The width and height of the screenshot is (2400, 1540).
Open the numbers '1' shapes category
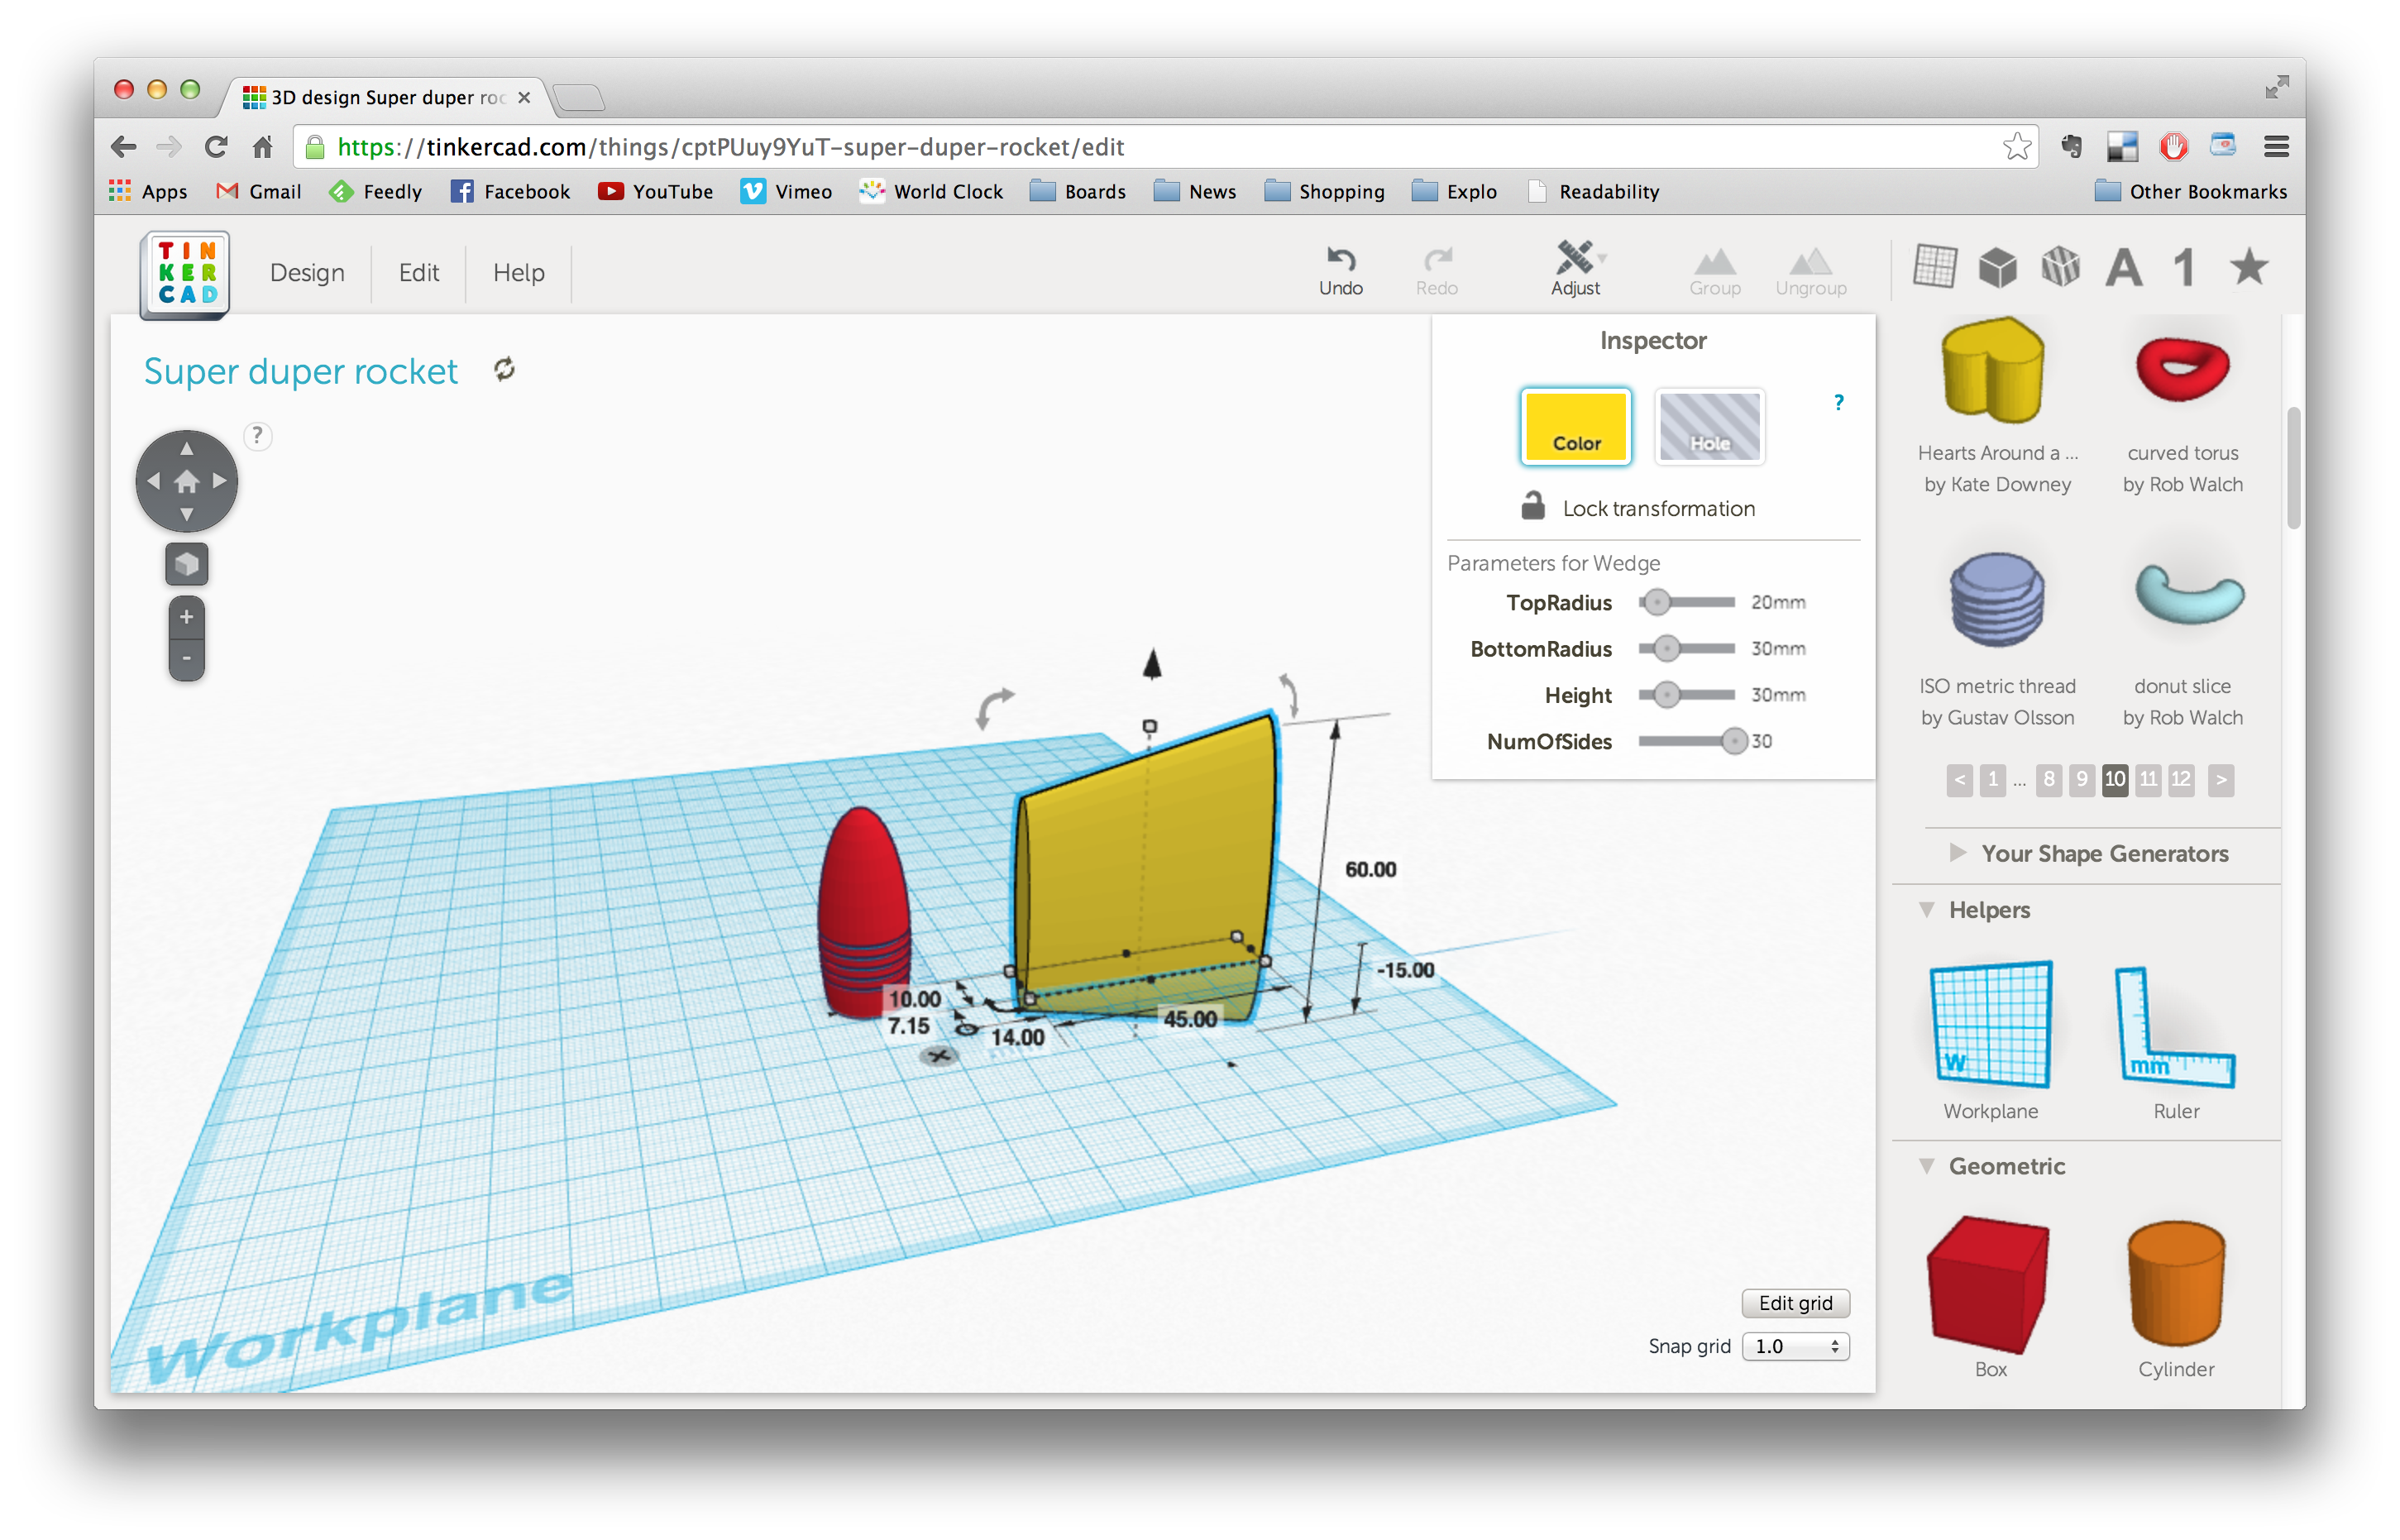click(2185, 268)
